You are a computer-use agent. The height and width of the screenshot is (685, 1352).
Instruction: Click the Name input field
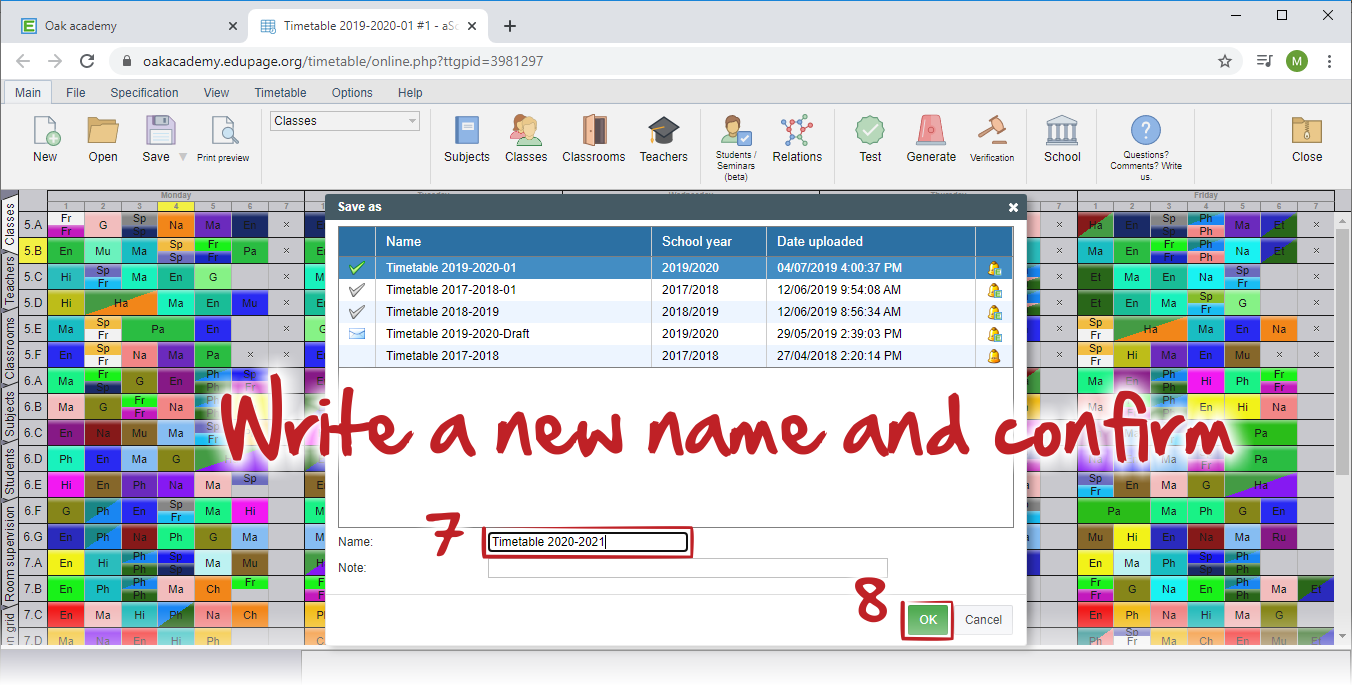coord(588,542)
